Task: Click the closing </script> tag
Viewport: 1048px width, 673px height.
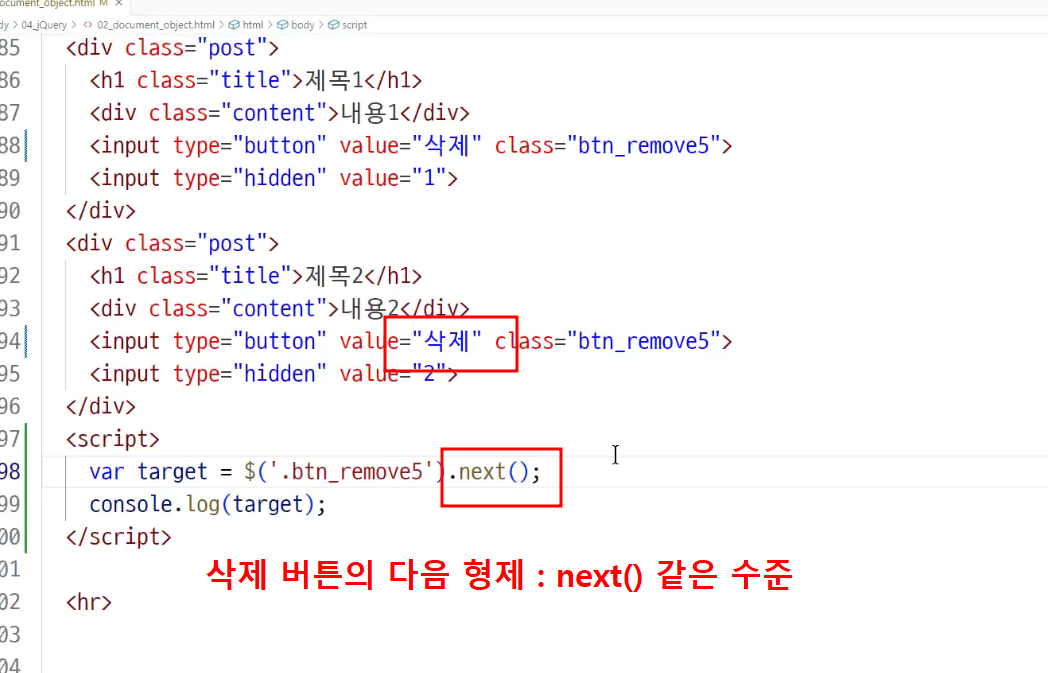Action: coord(118,537)
